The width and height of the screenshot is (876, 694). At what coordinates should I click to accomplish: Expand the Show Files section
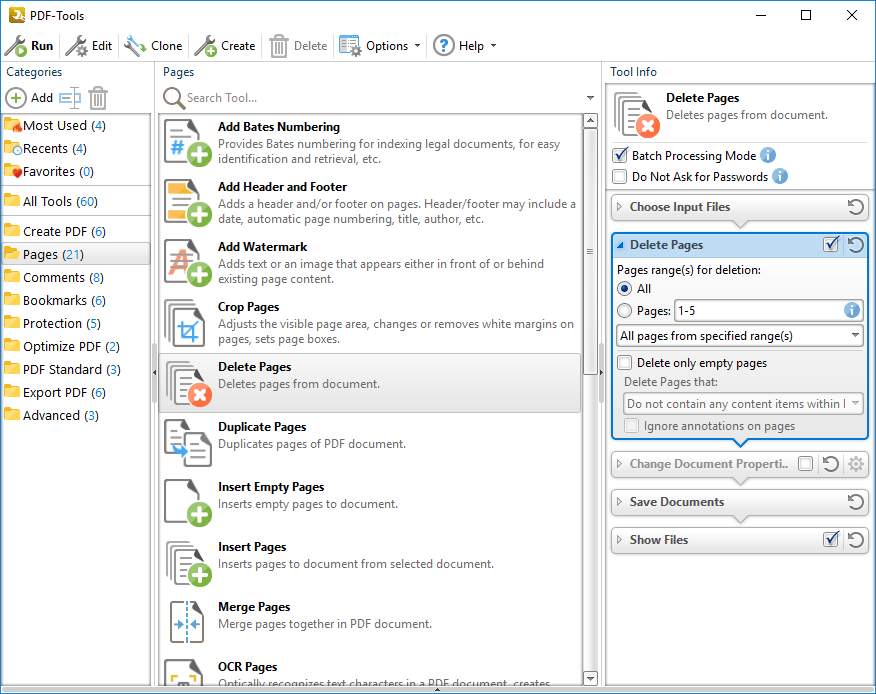coord(619,540)
